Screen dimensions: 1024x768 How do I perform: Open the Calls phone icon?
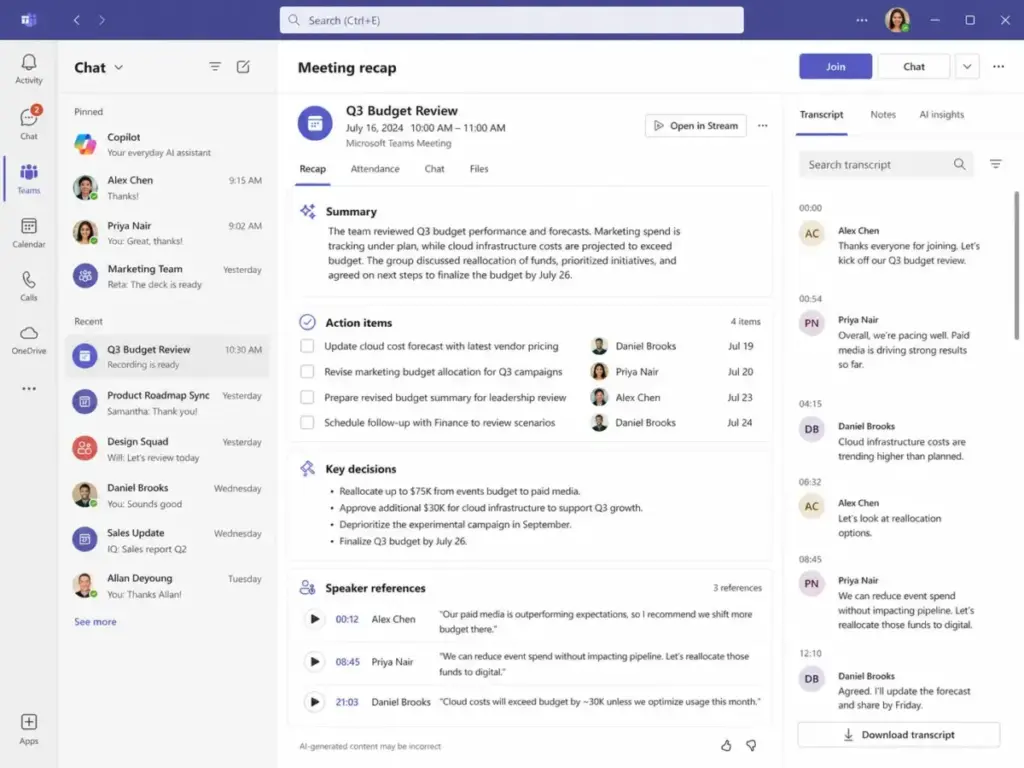point(29,286)
